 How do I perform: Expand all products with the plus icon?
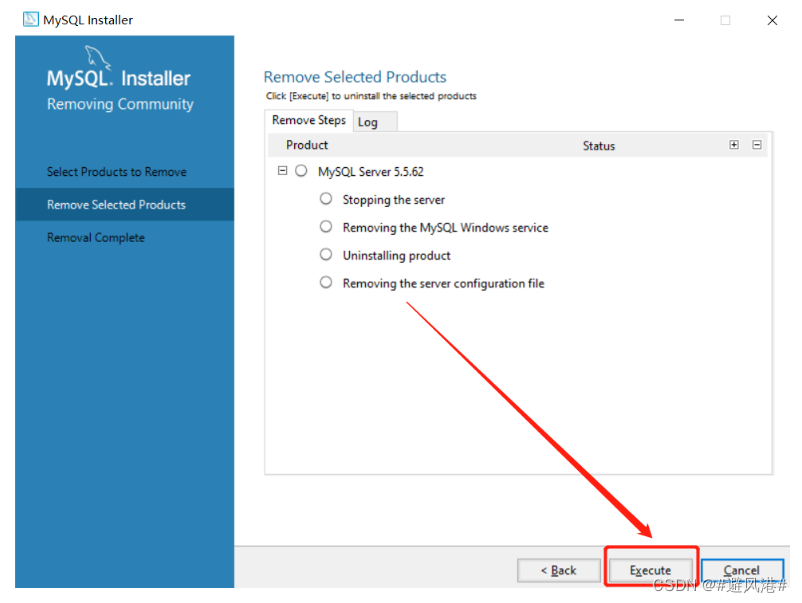coord(734,145)
